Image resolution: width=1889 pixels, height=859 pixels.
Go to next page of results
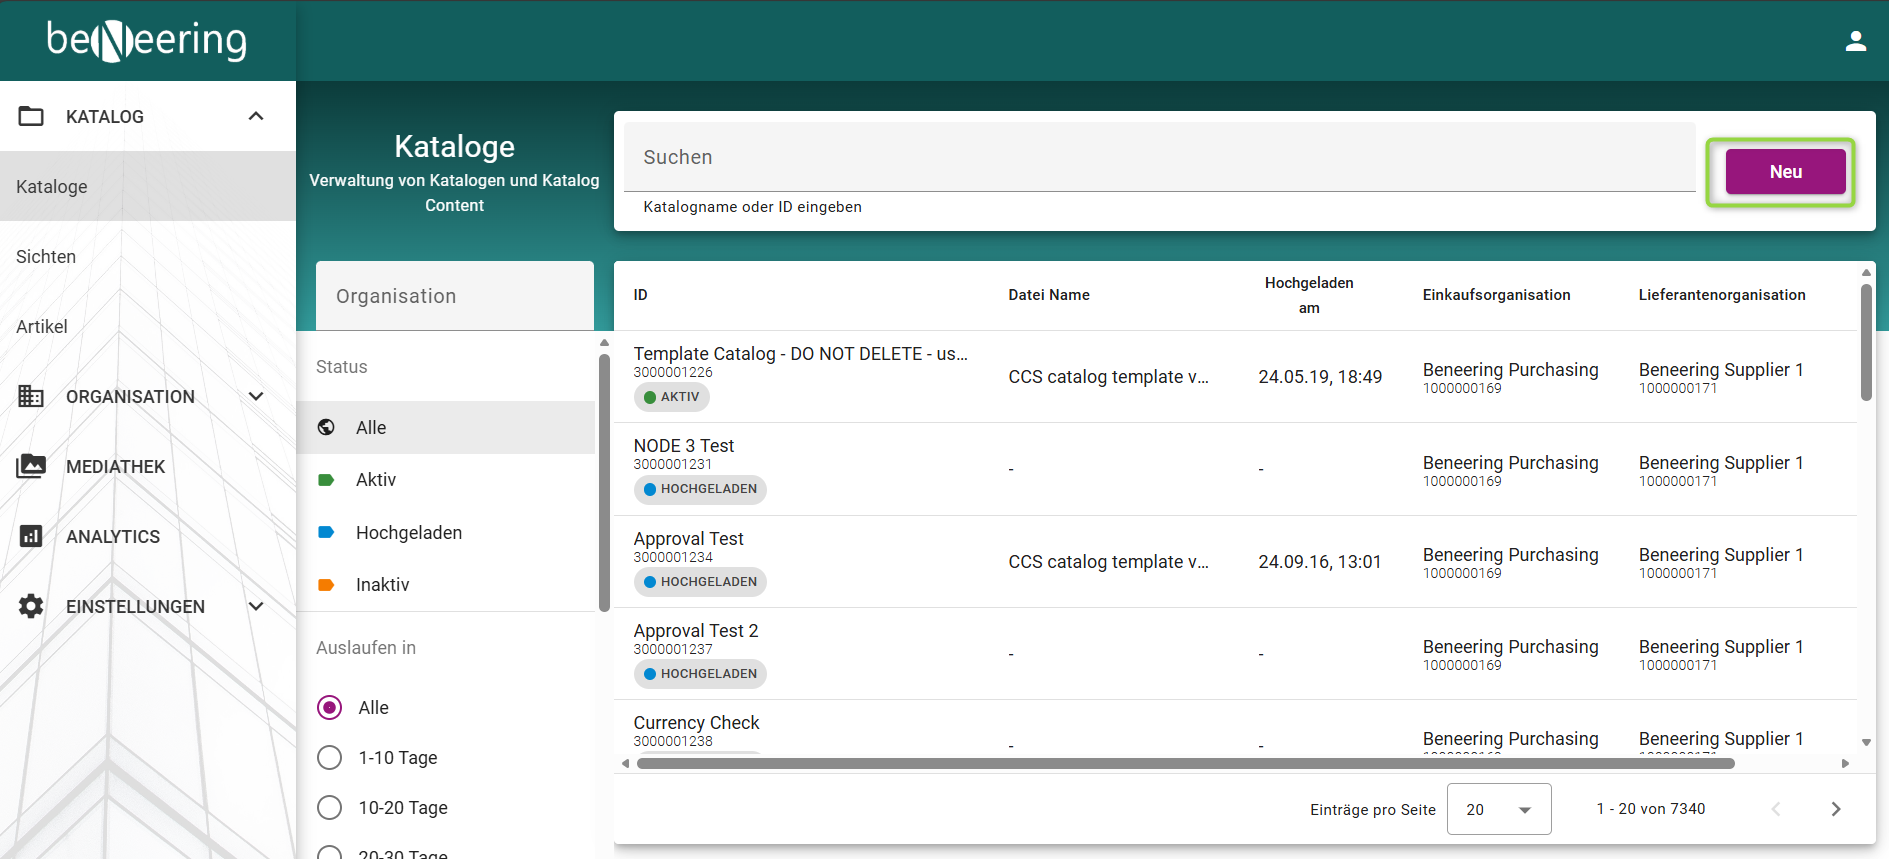[1835, 809]
